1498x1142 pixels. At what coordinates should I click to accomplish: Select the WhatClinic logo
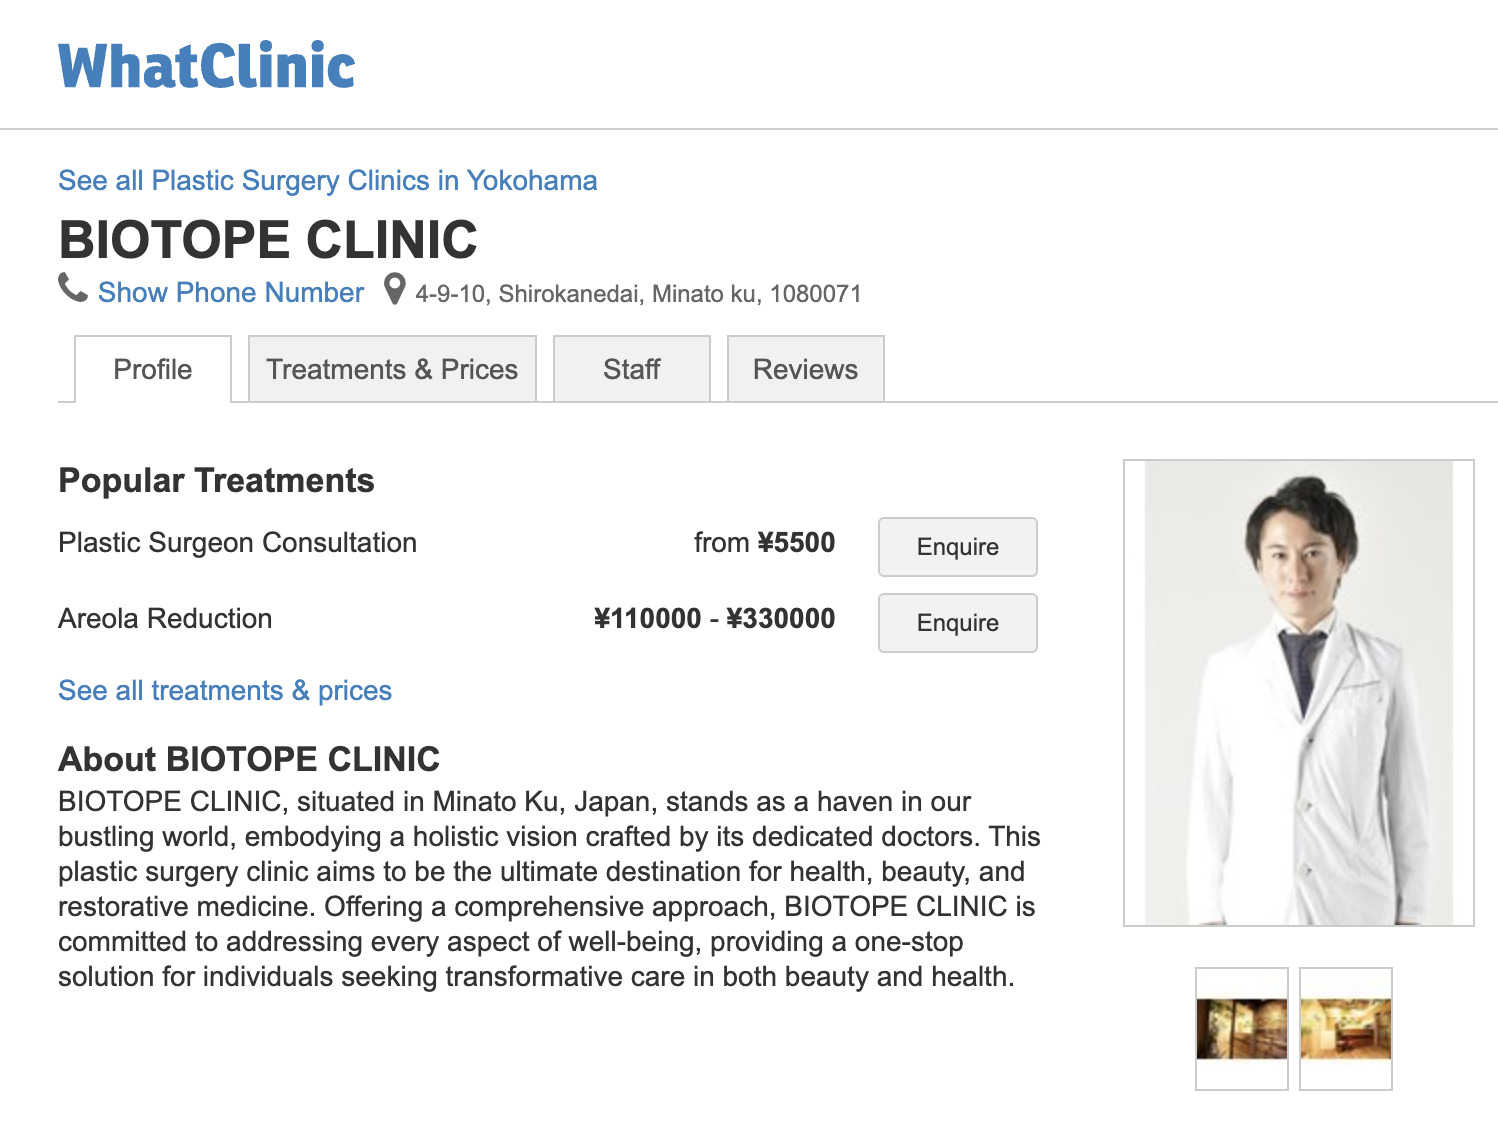point(205,65)
